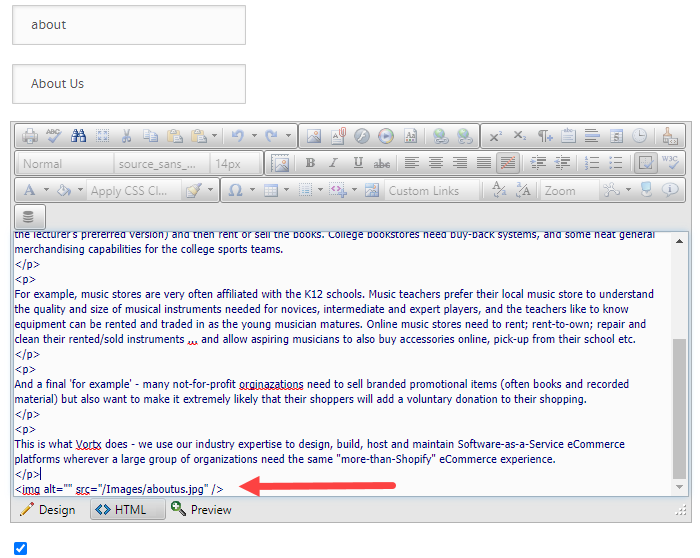Set image properties with the image icon beside Custom Links

pyautogui.click(x=371, y=191)
